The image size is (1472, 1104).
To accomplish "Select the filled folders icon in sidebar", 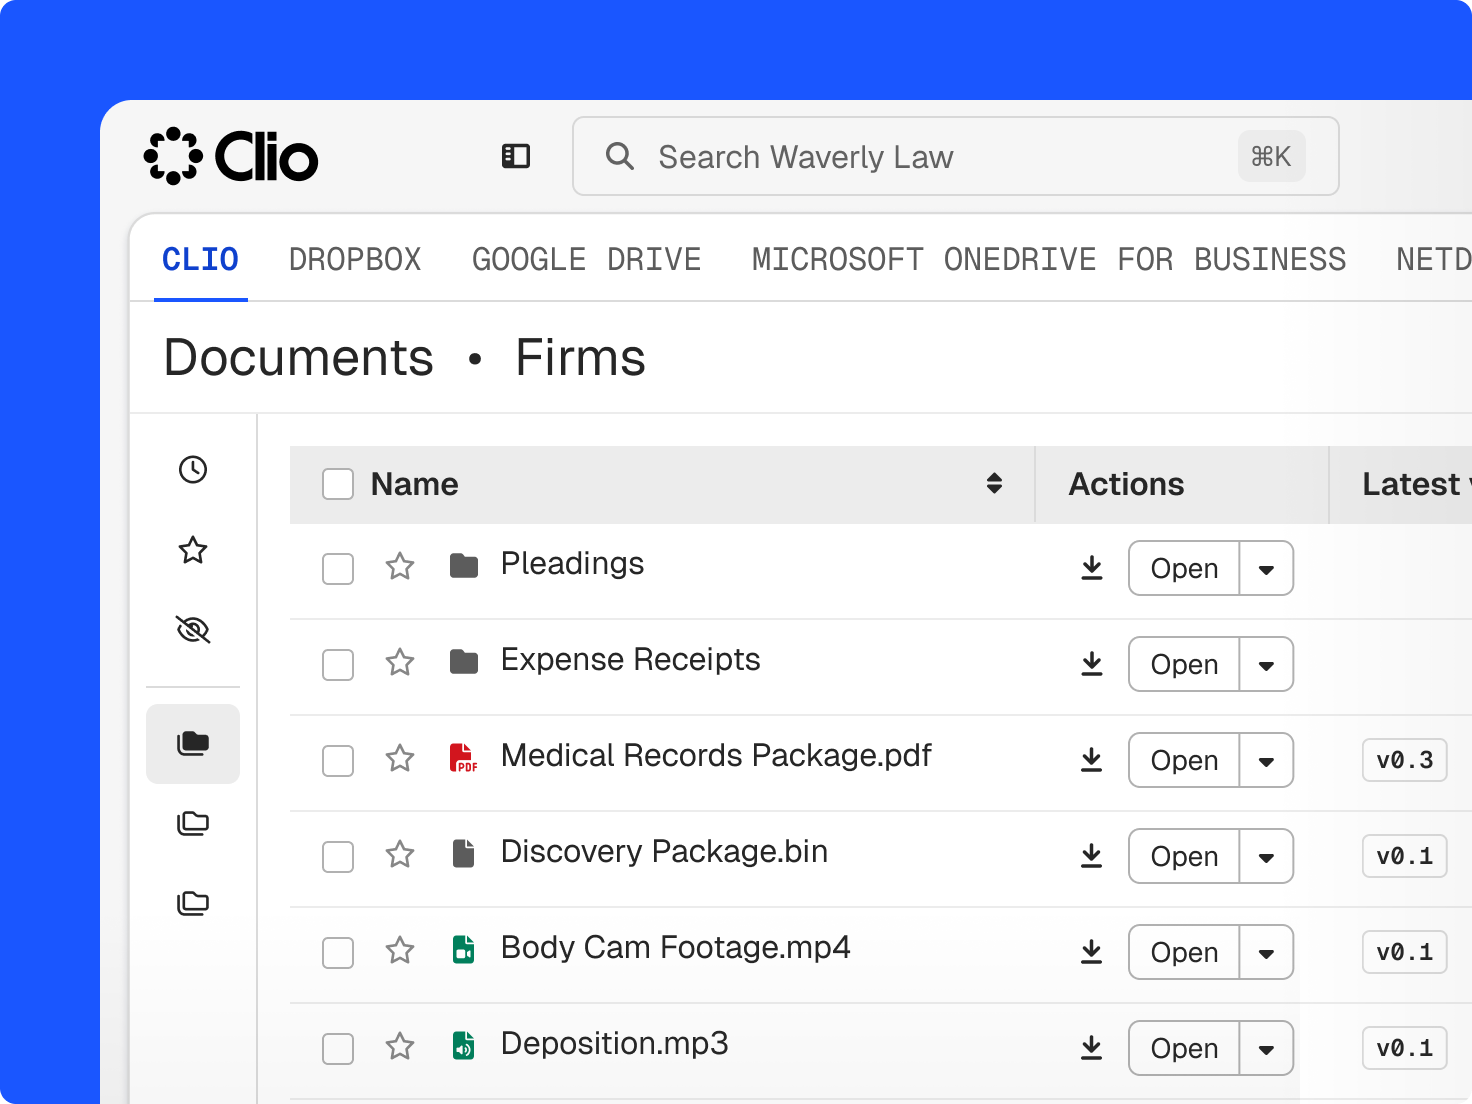I will coord(193,743).
